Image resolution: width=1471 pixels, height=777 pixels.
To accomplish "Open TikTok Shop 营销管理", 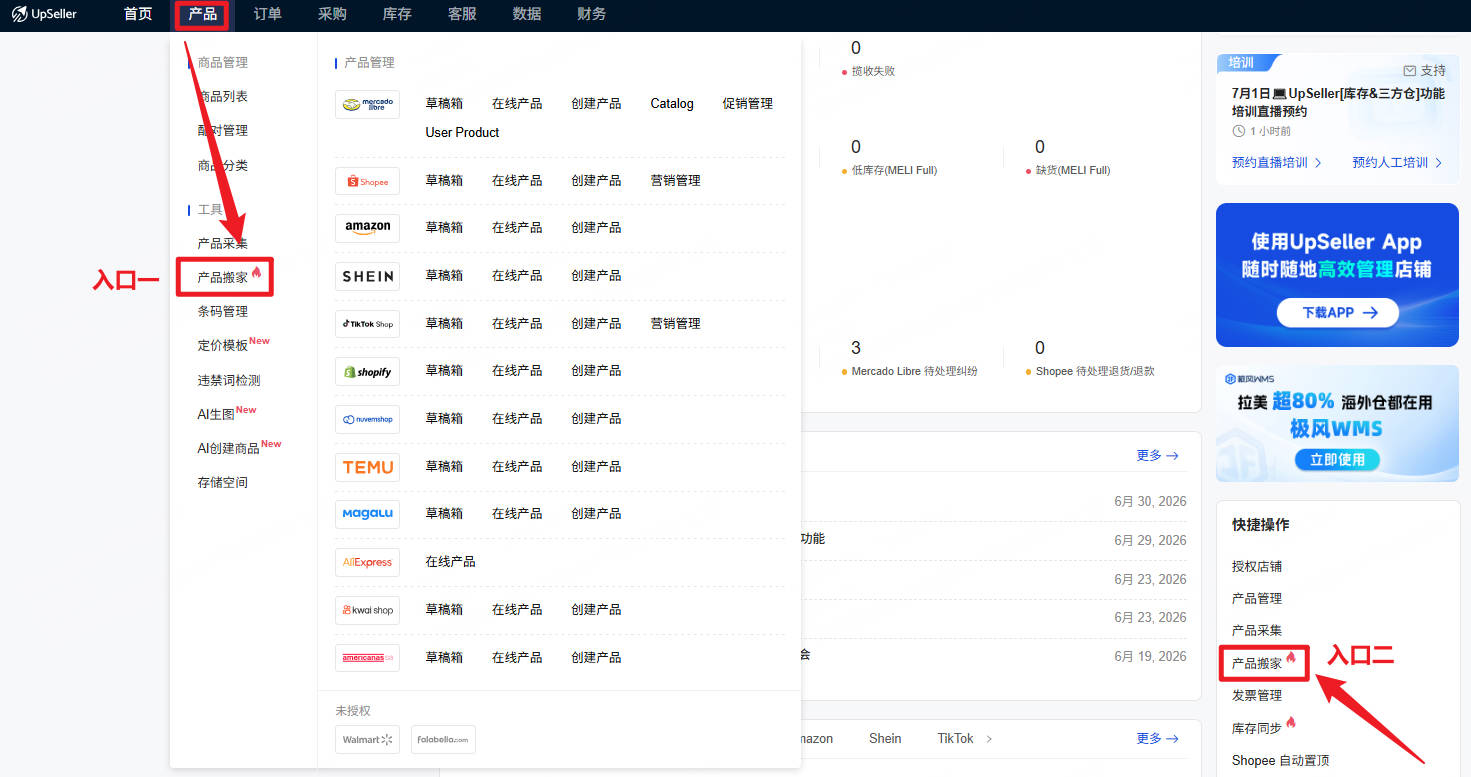I will 675,323.
